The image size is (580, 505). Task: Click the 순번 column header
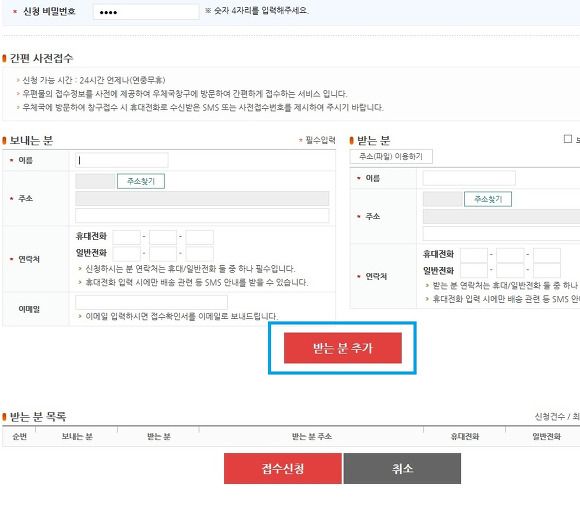(x=19, y=437)
